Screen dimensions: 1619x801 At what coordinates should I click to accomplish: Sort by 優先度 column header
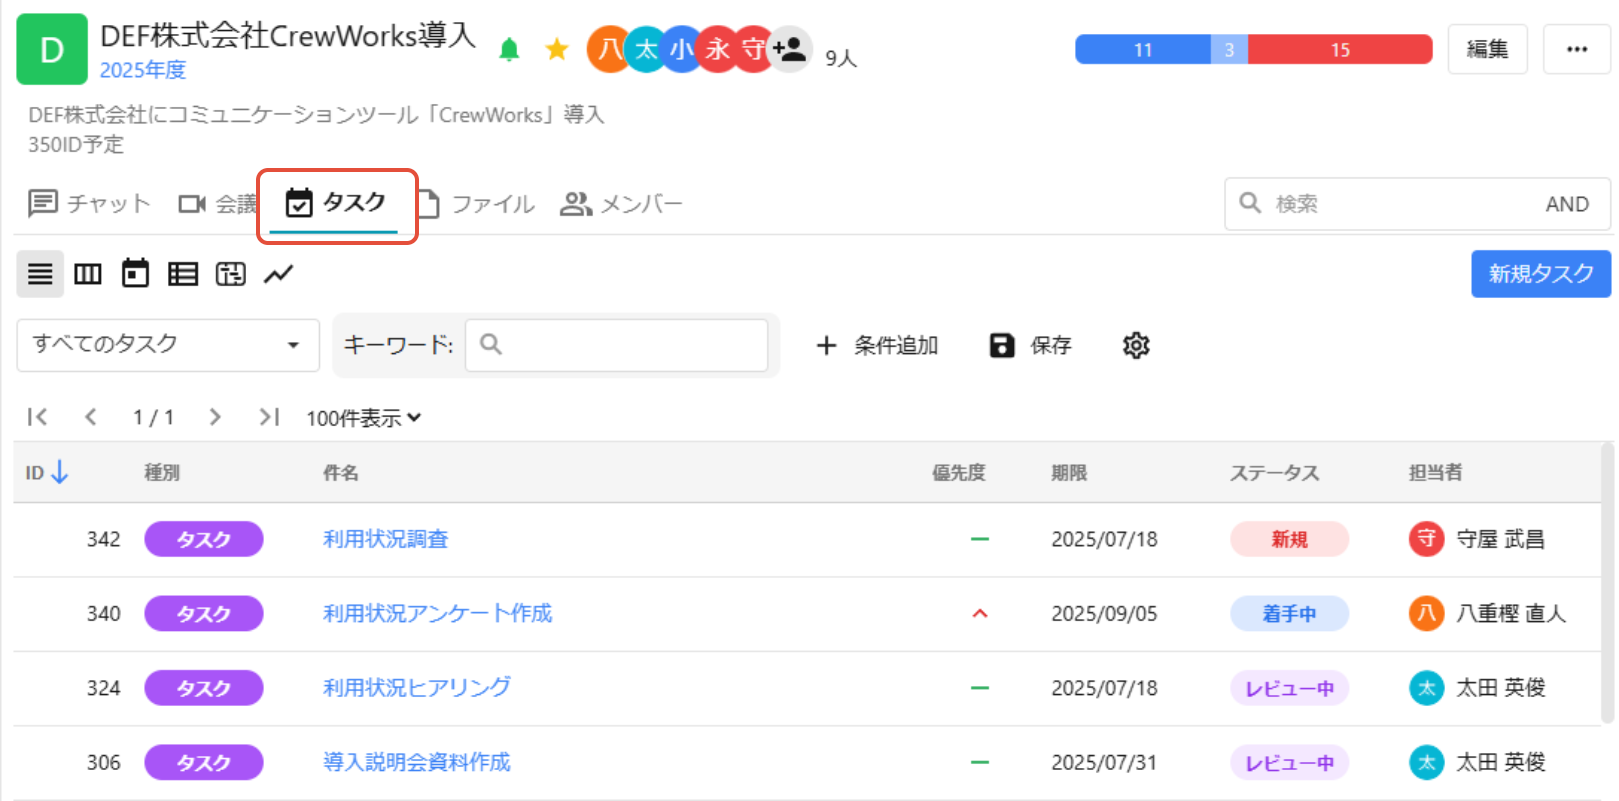[959, 473]
